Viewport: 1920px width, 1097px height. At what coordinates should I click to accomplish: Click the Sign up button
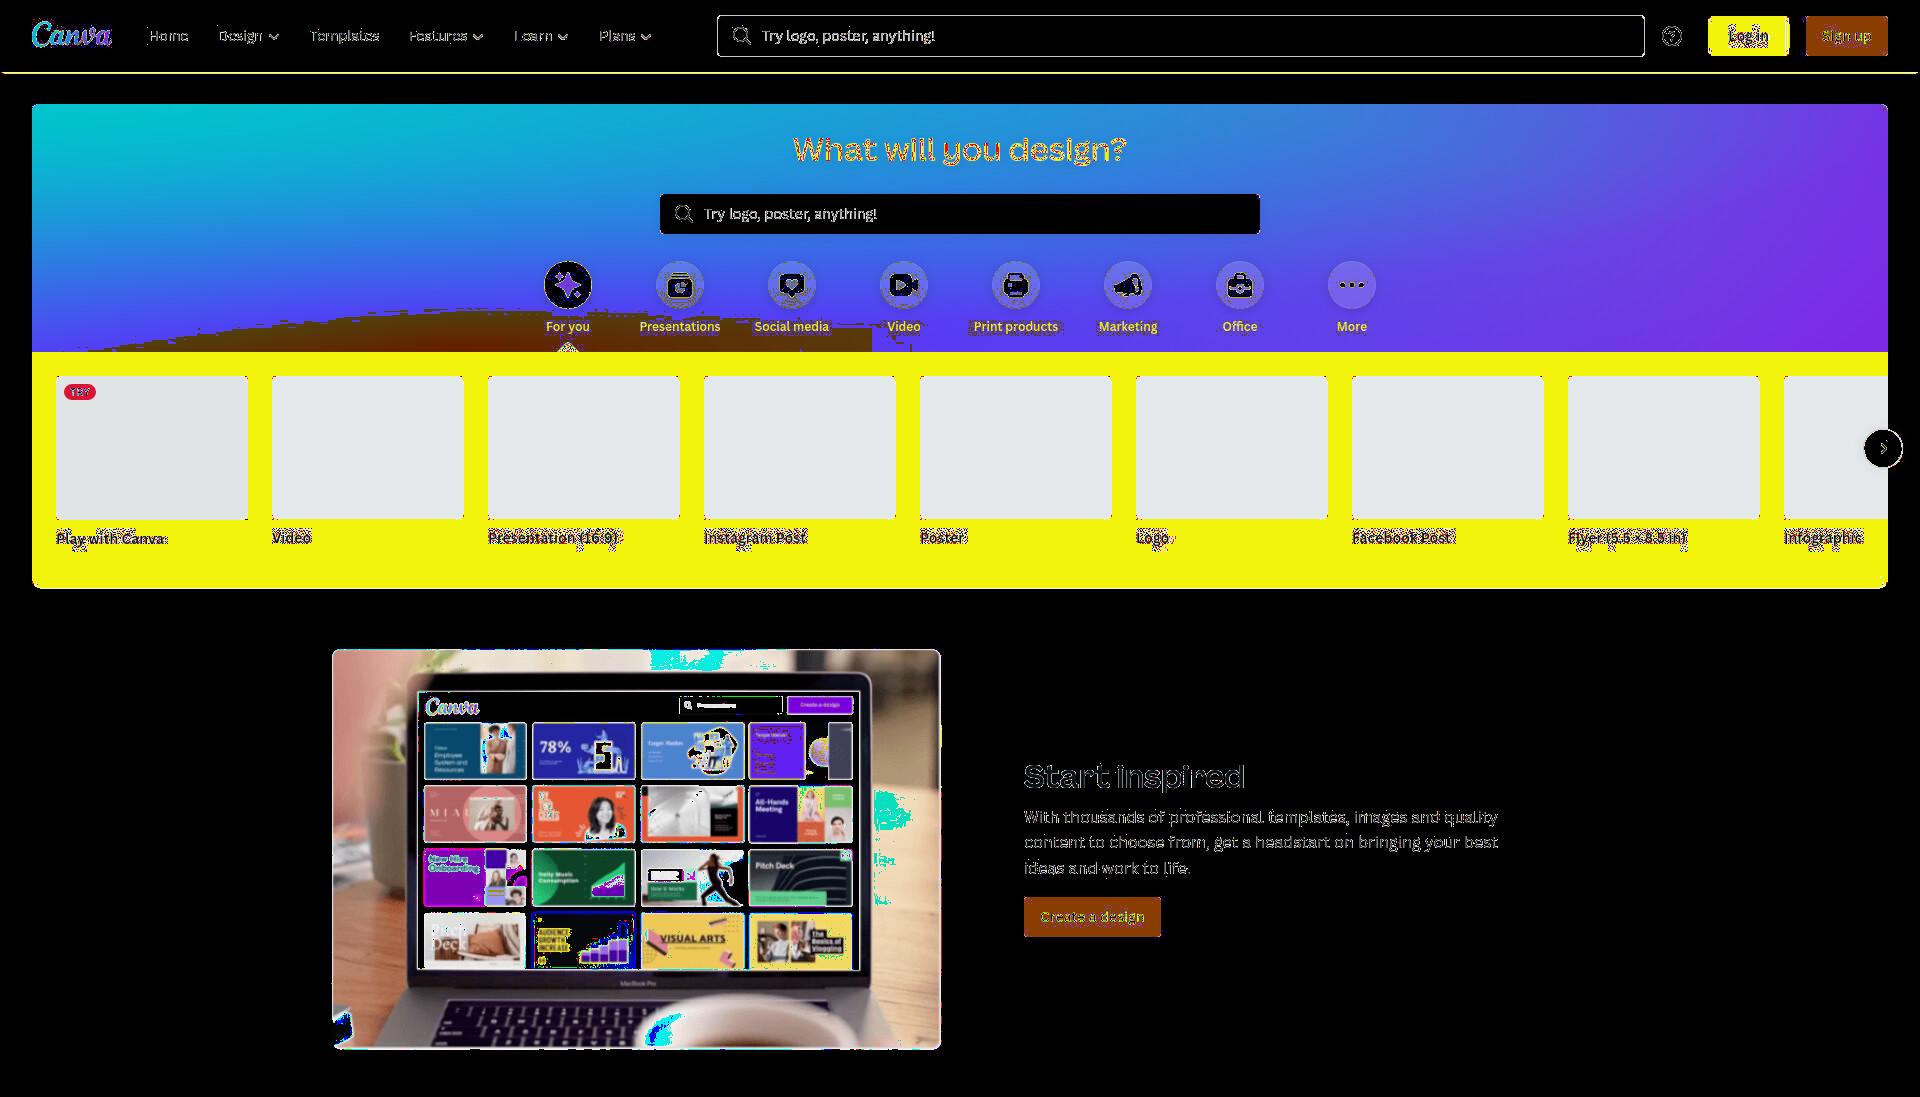(1846, 36)
